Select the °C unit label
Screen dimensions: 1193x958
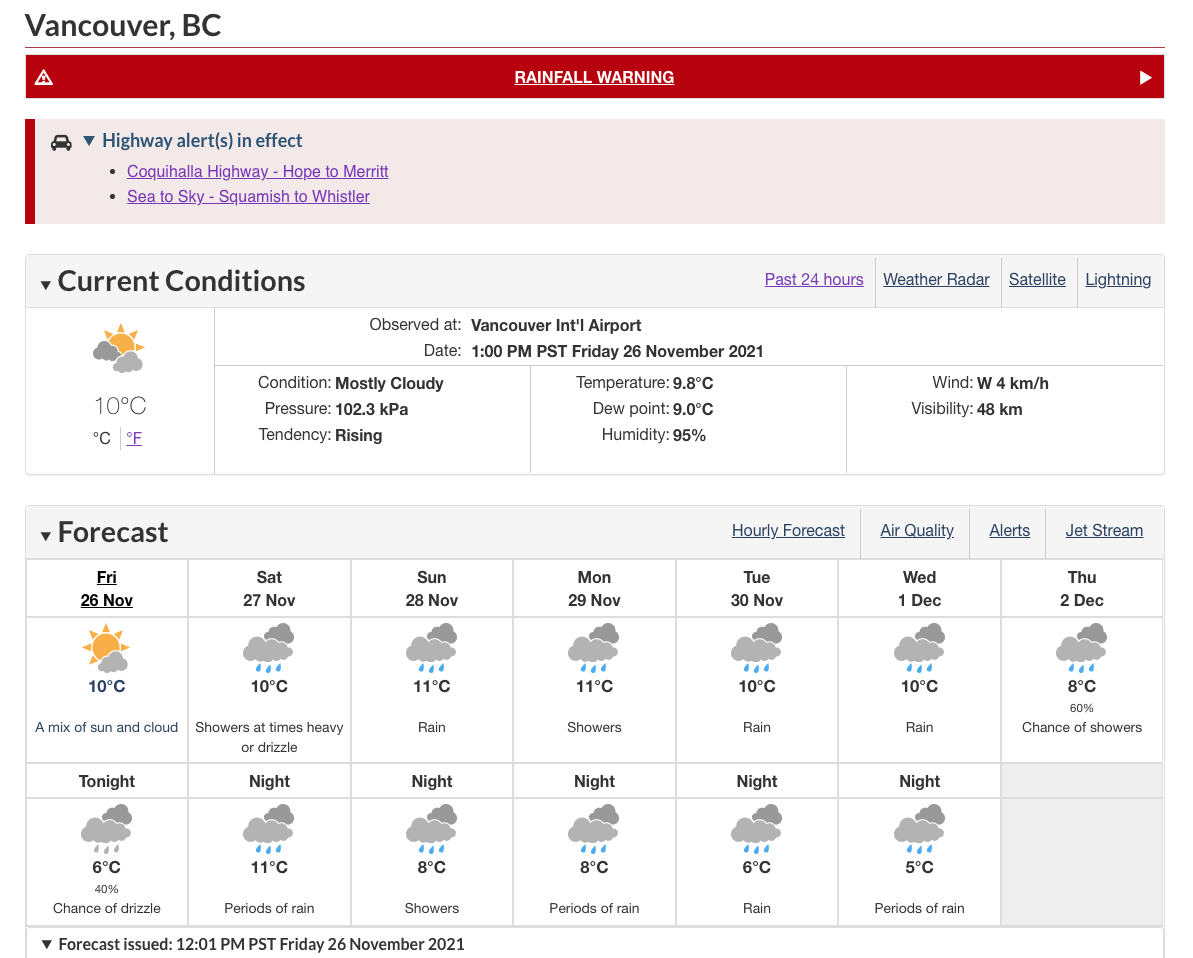(102, 438)
